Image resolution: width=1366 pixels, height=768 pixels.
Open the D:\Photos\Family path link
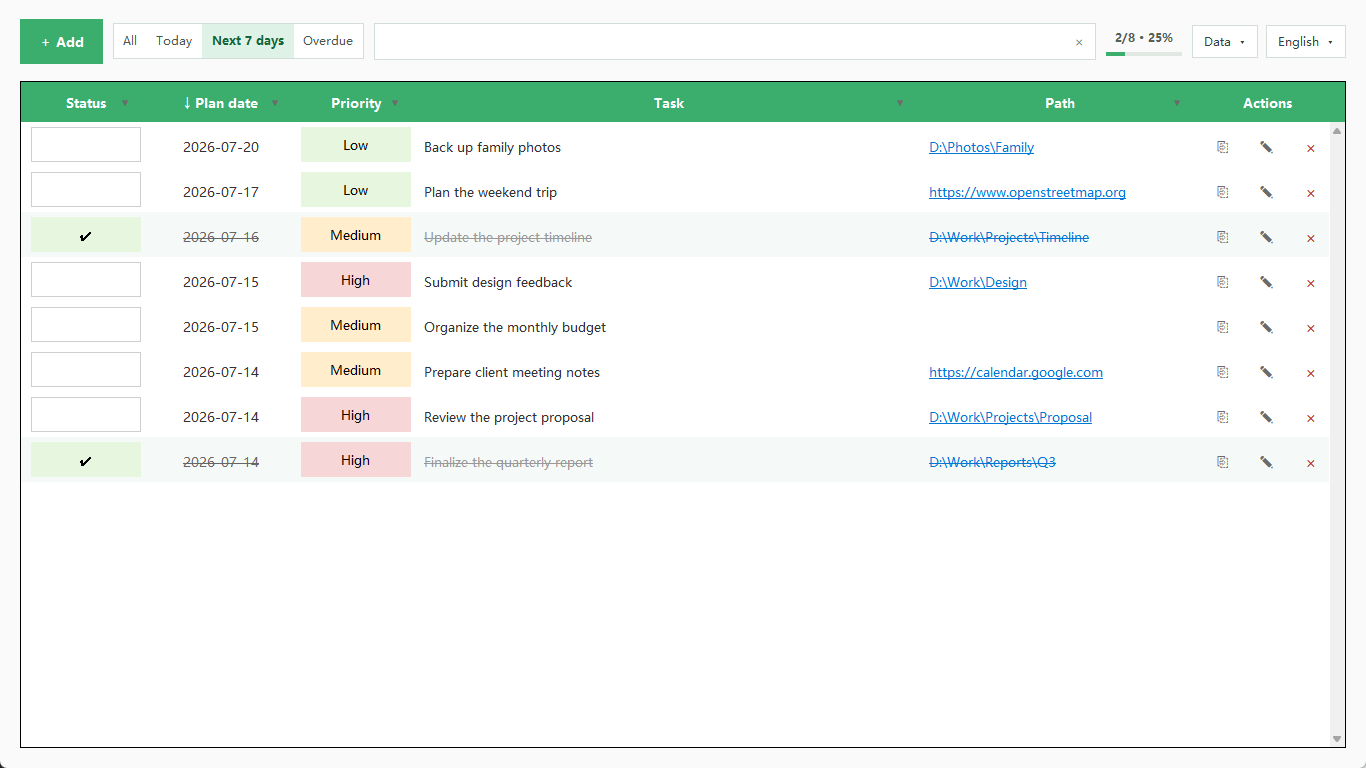coord(981,147)
